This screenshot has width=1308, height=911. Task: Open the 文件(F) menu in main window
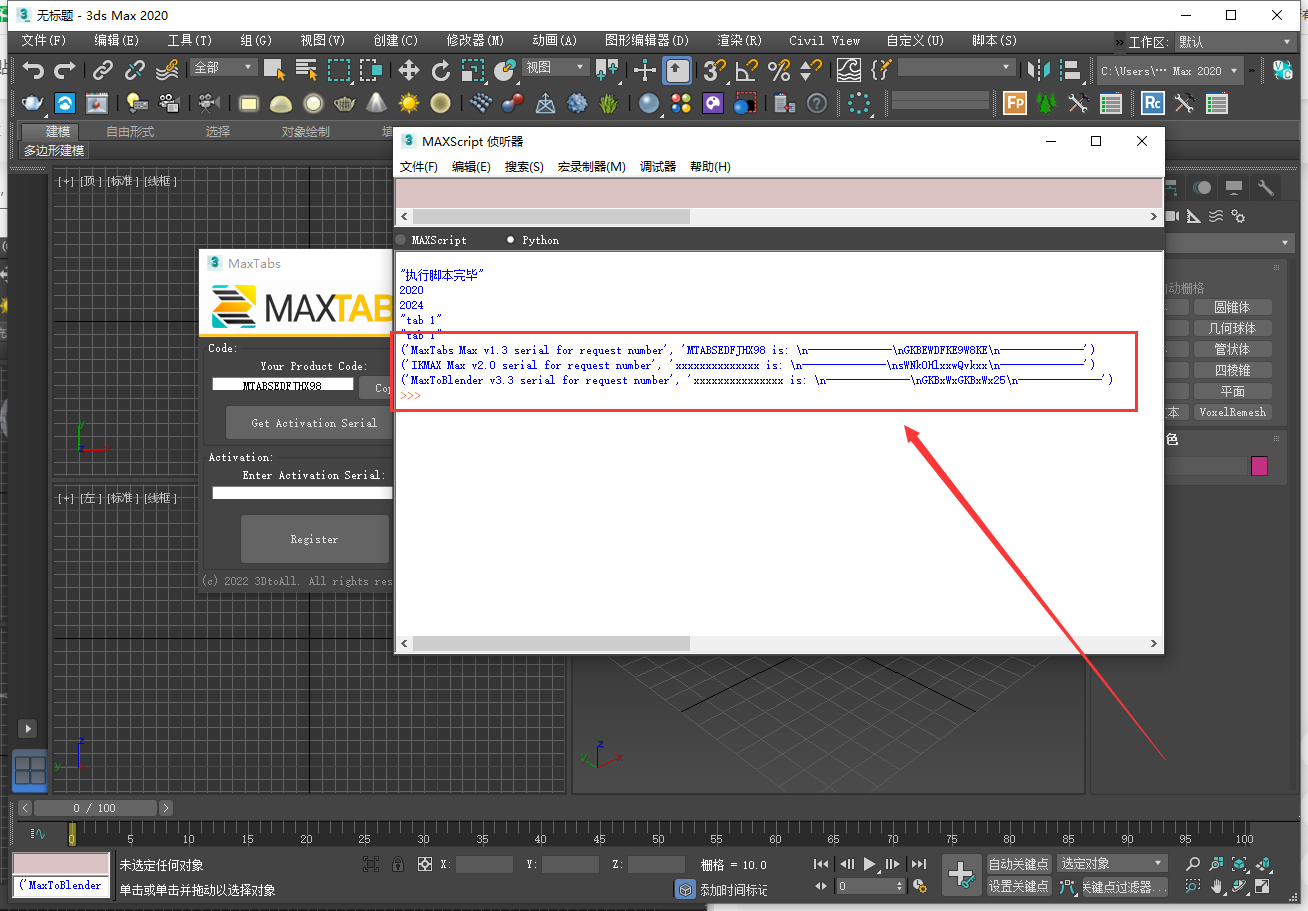(43, 41)
